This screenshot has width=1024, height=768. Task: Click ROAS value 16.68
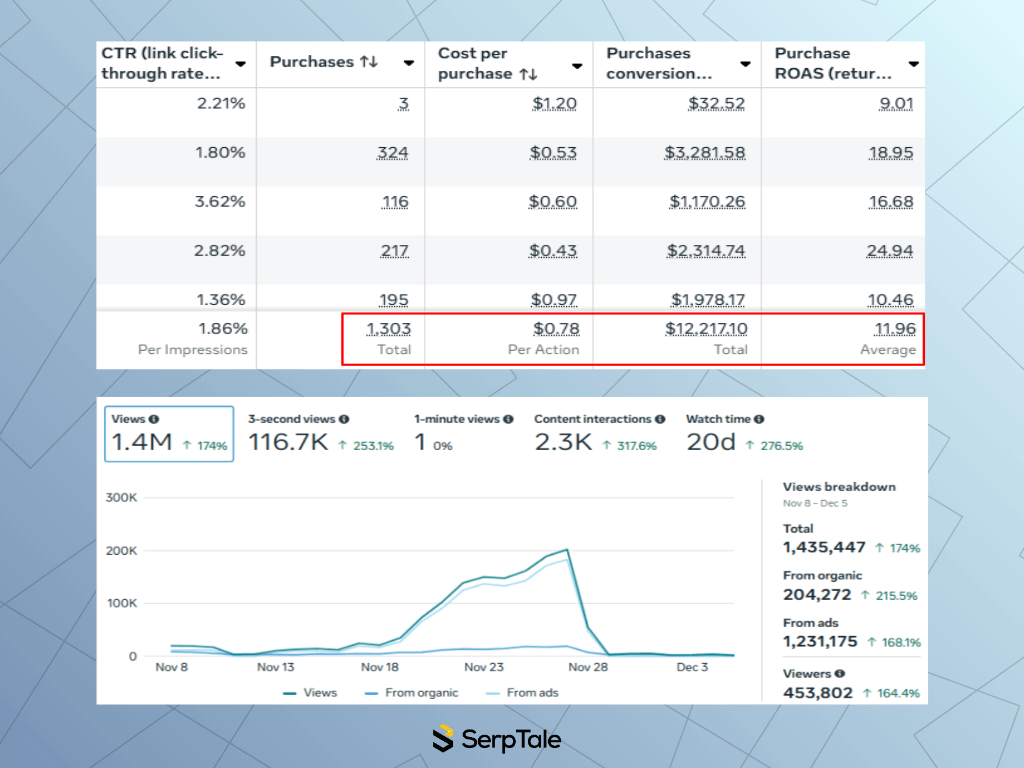891,202
